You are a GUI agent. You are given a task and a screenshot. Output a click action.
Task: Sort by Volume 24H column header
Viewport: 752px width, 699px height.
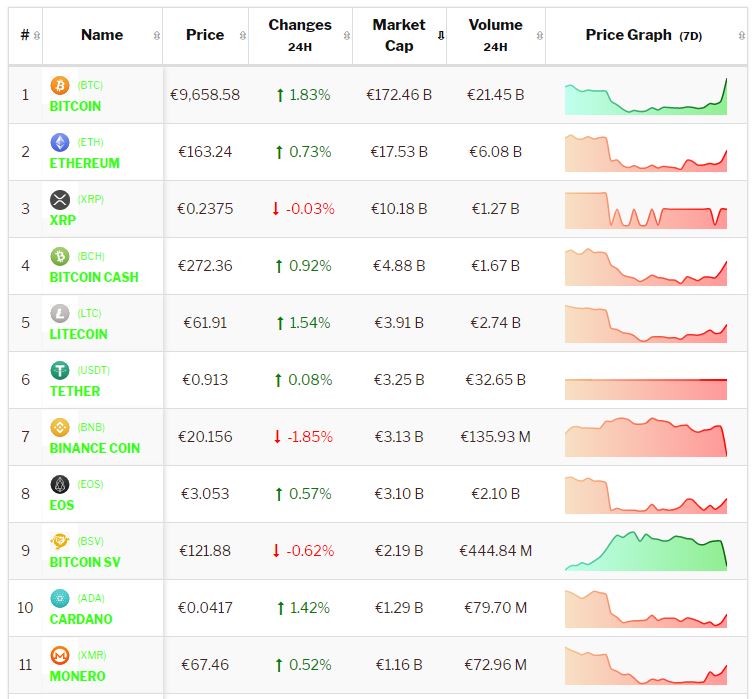(495, 35)
